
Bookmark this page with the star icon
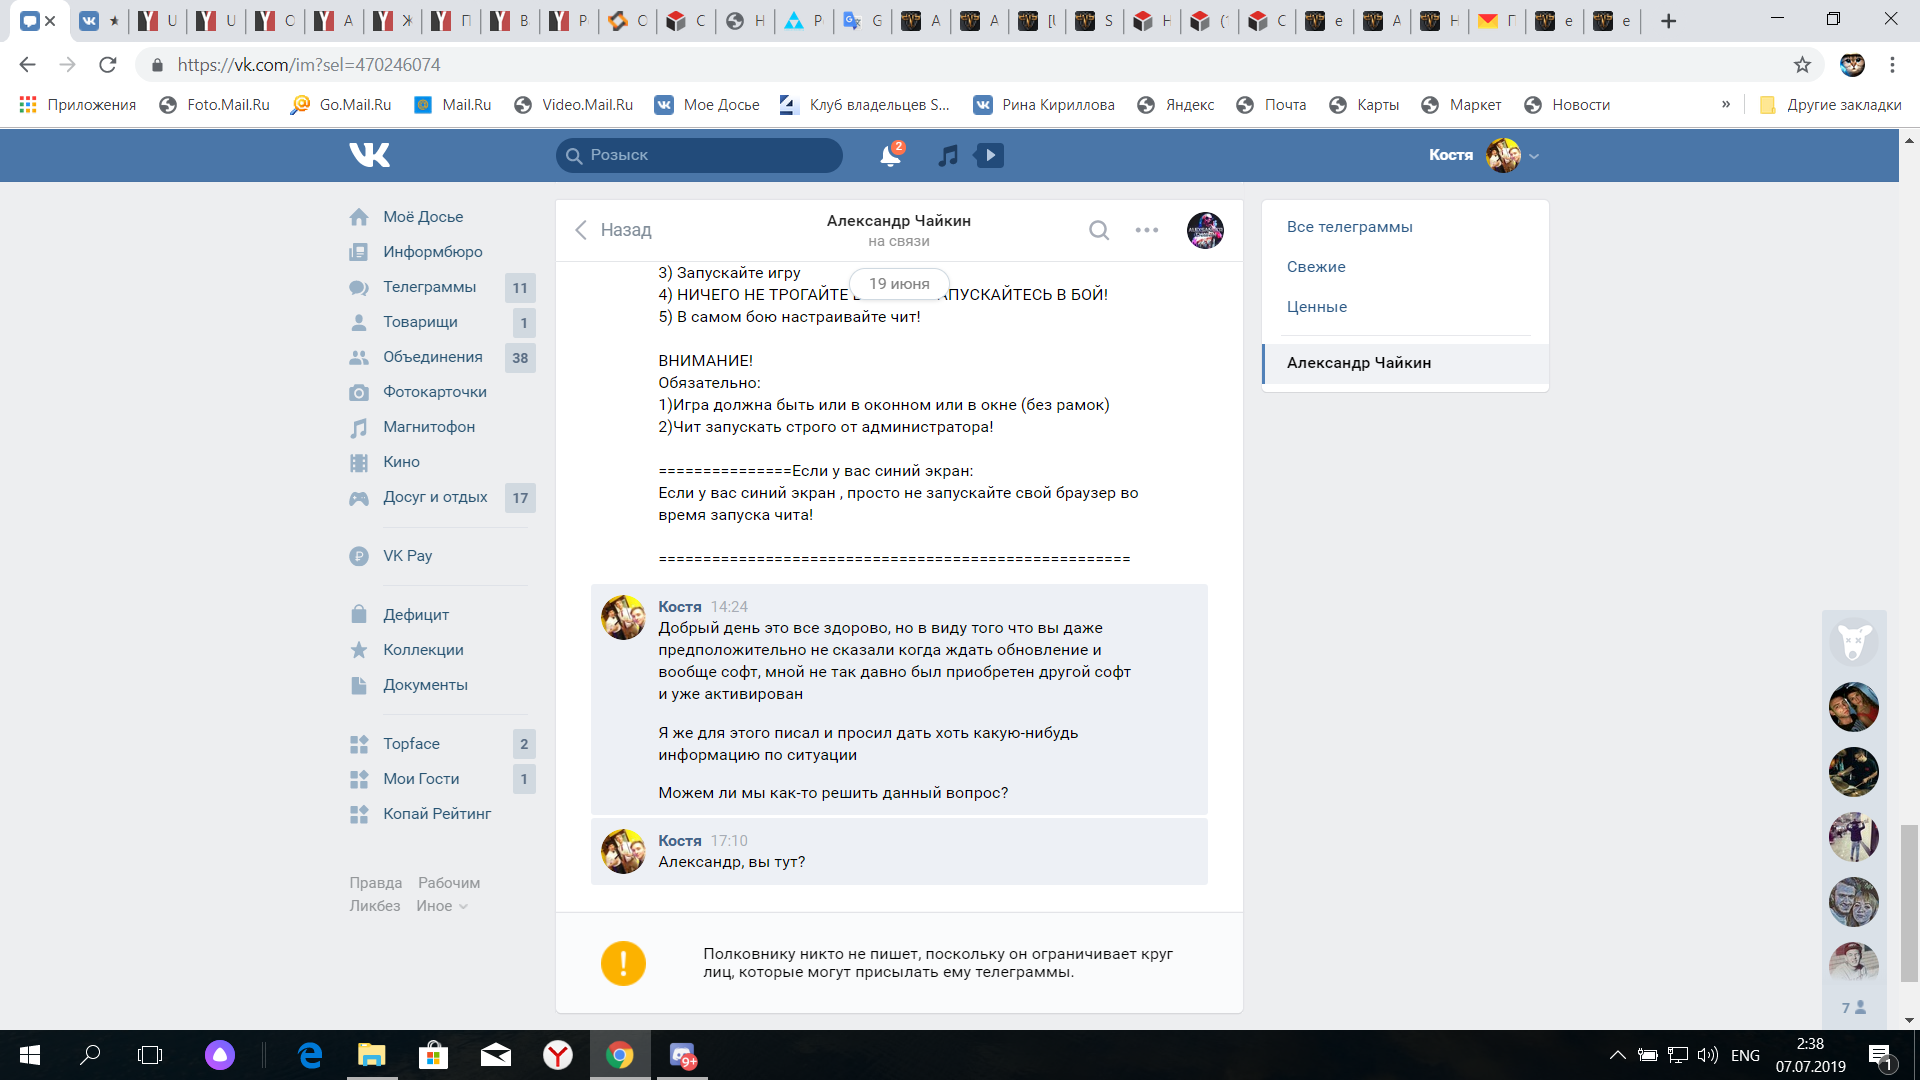coord(1802,65)
